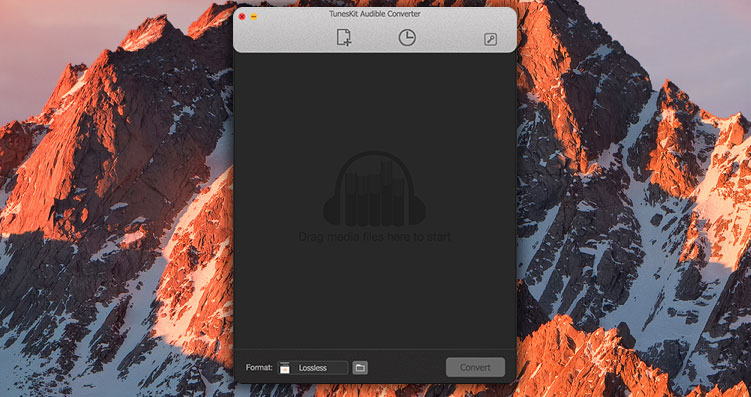Open the output folder icon button
The height and width of the screenshot is (397, 751).
360,368
